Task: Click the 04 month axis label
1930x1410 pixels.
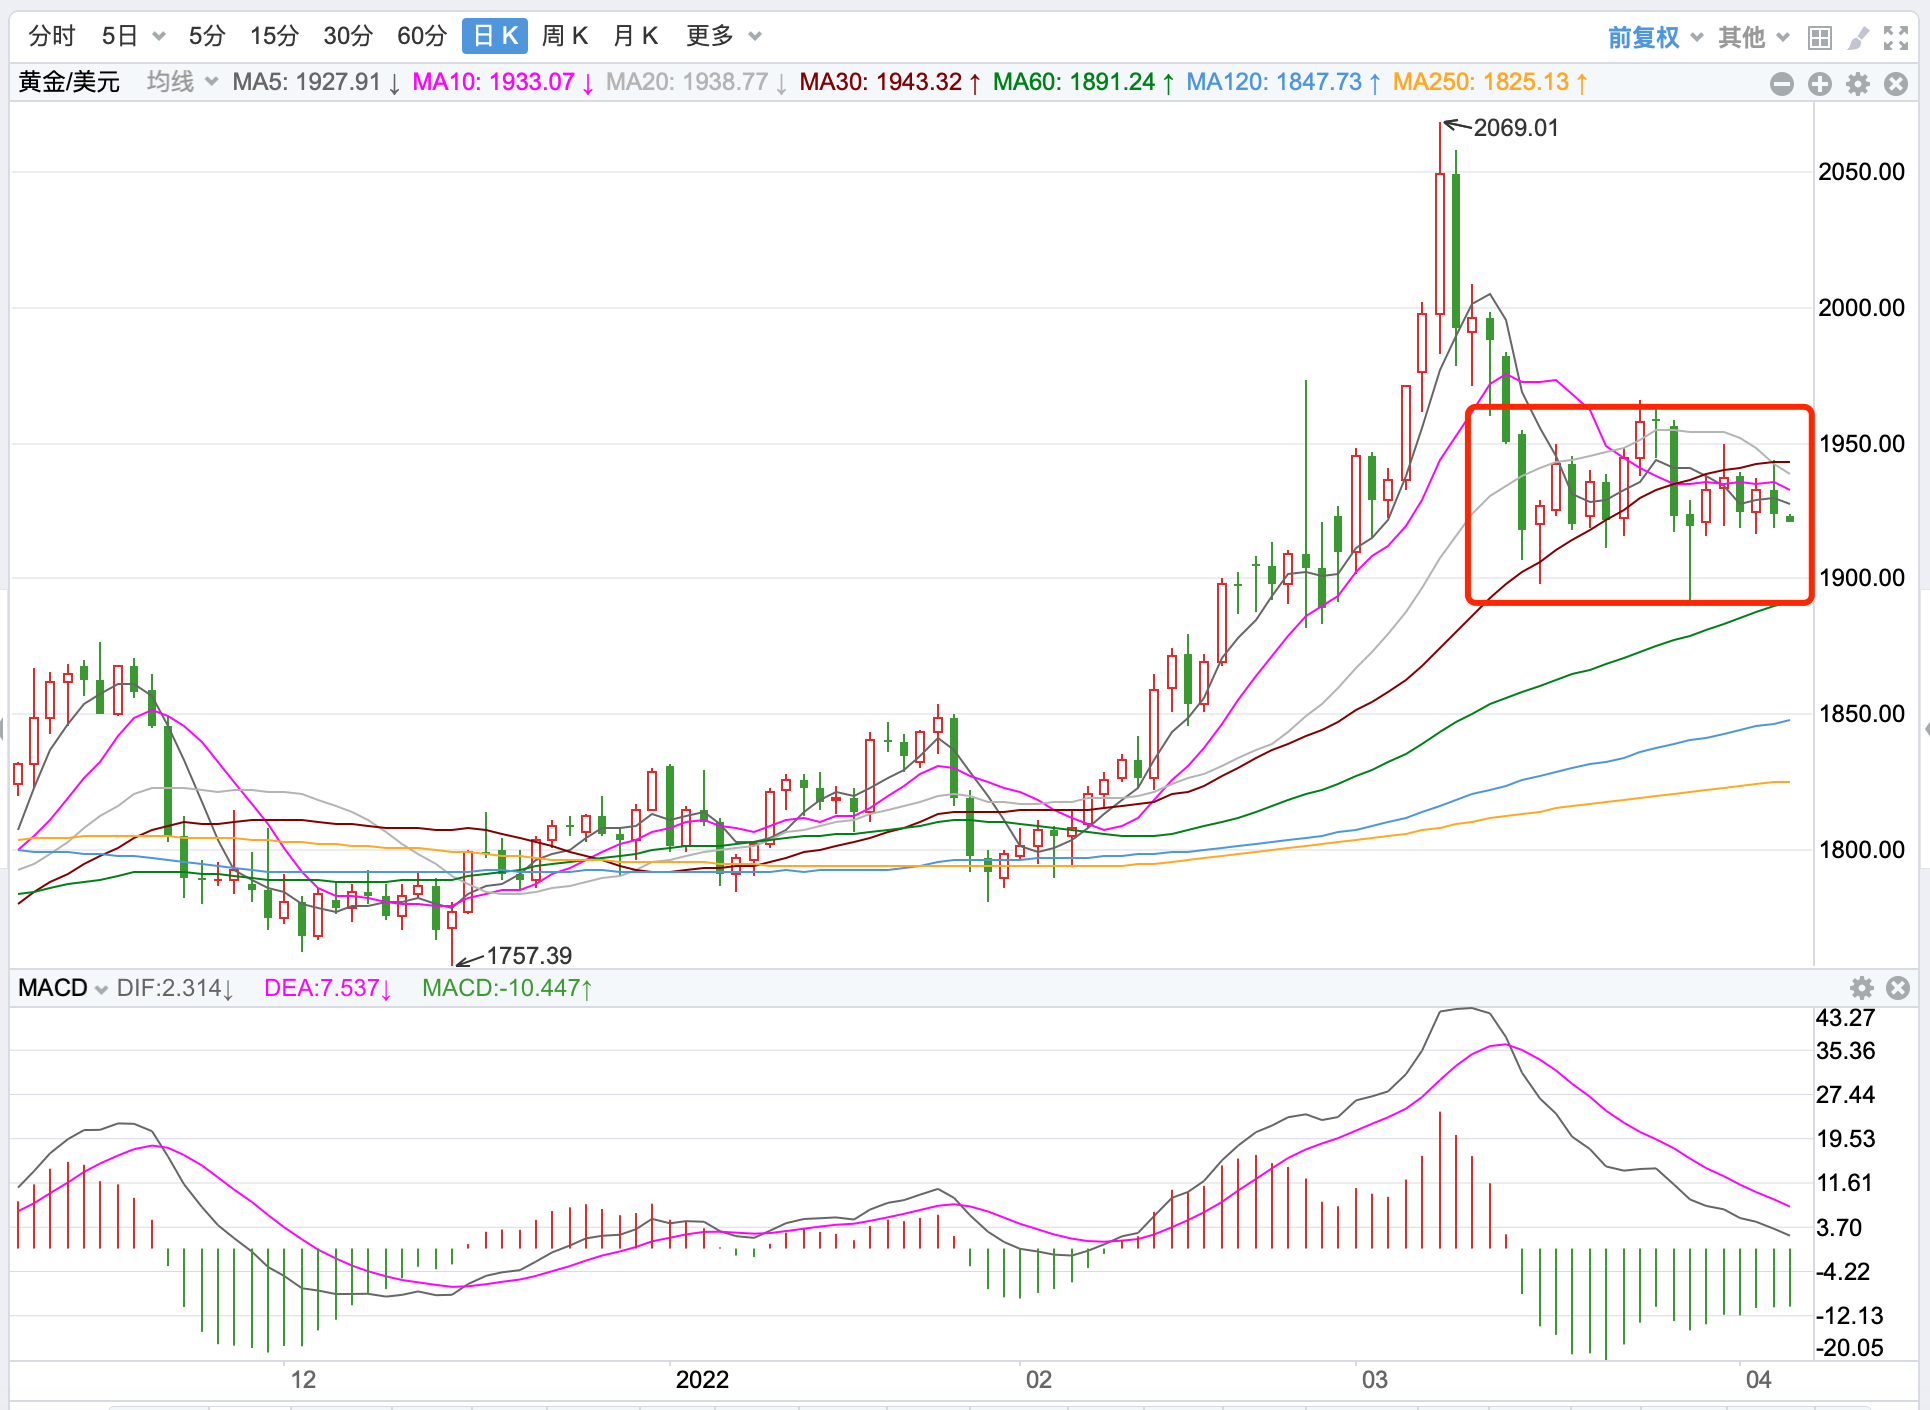Action: point(1759,1380)
